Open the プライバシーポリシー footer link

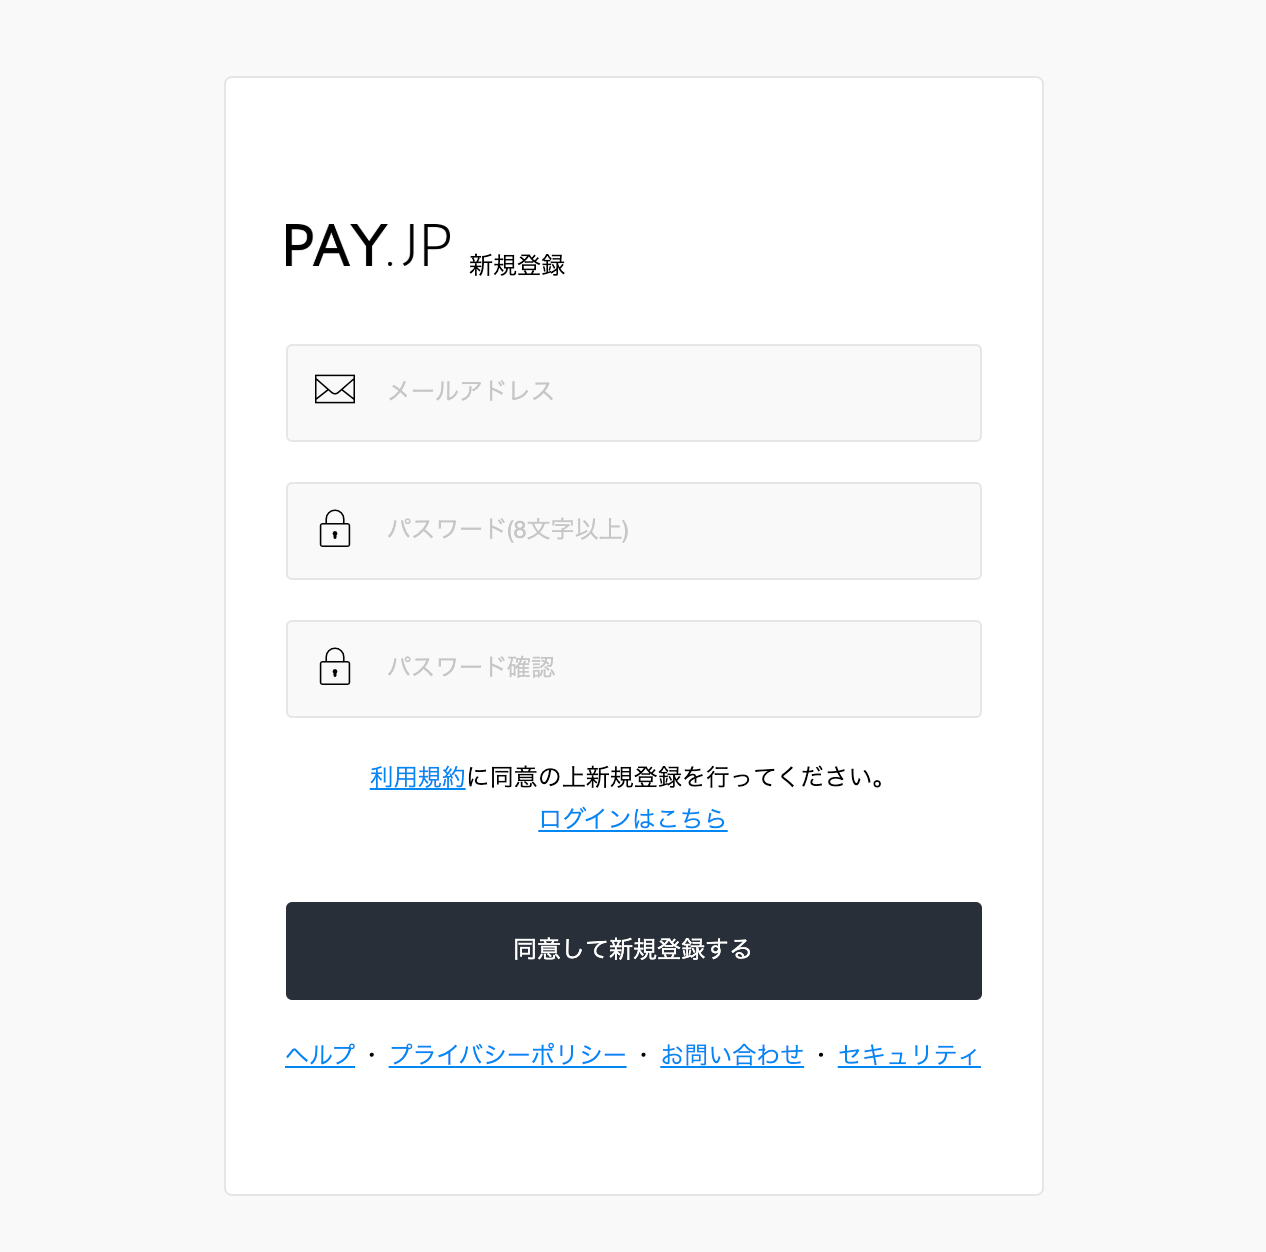508,1055
